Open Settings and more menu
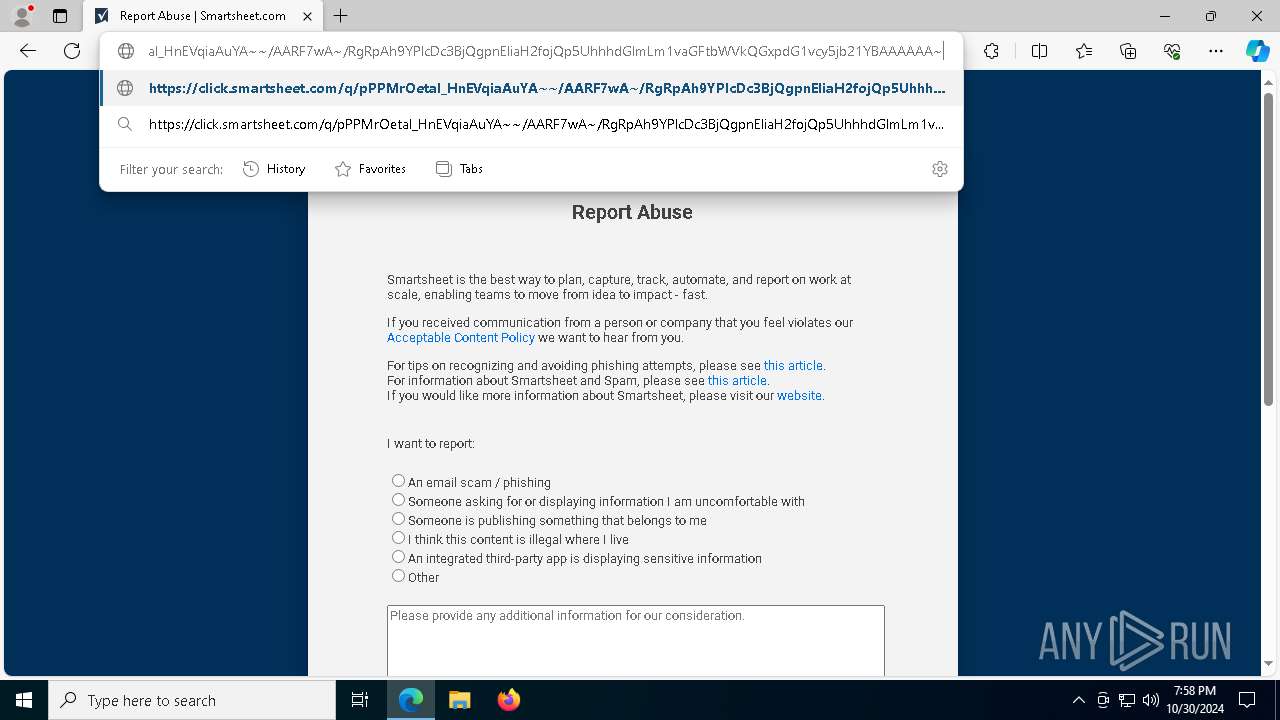1280x720 pixels. (x=1216, y=51)
